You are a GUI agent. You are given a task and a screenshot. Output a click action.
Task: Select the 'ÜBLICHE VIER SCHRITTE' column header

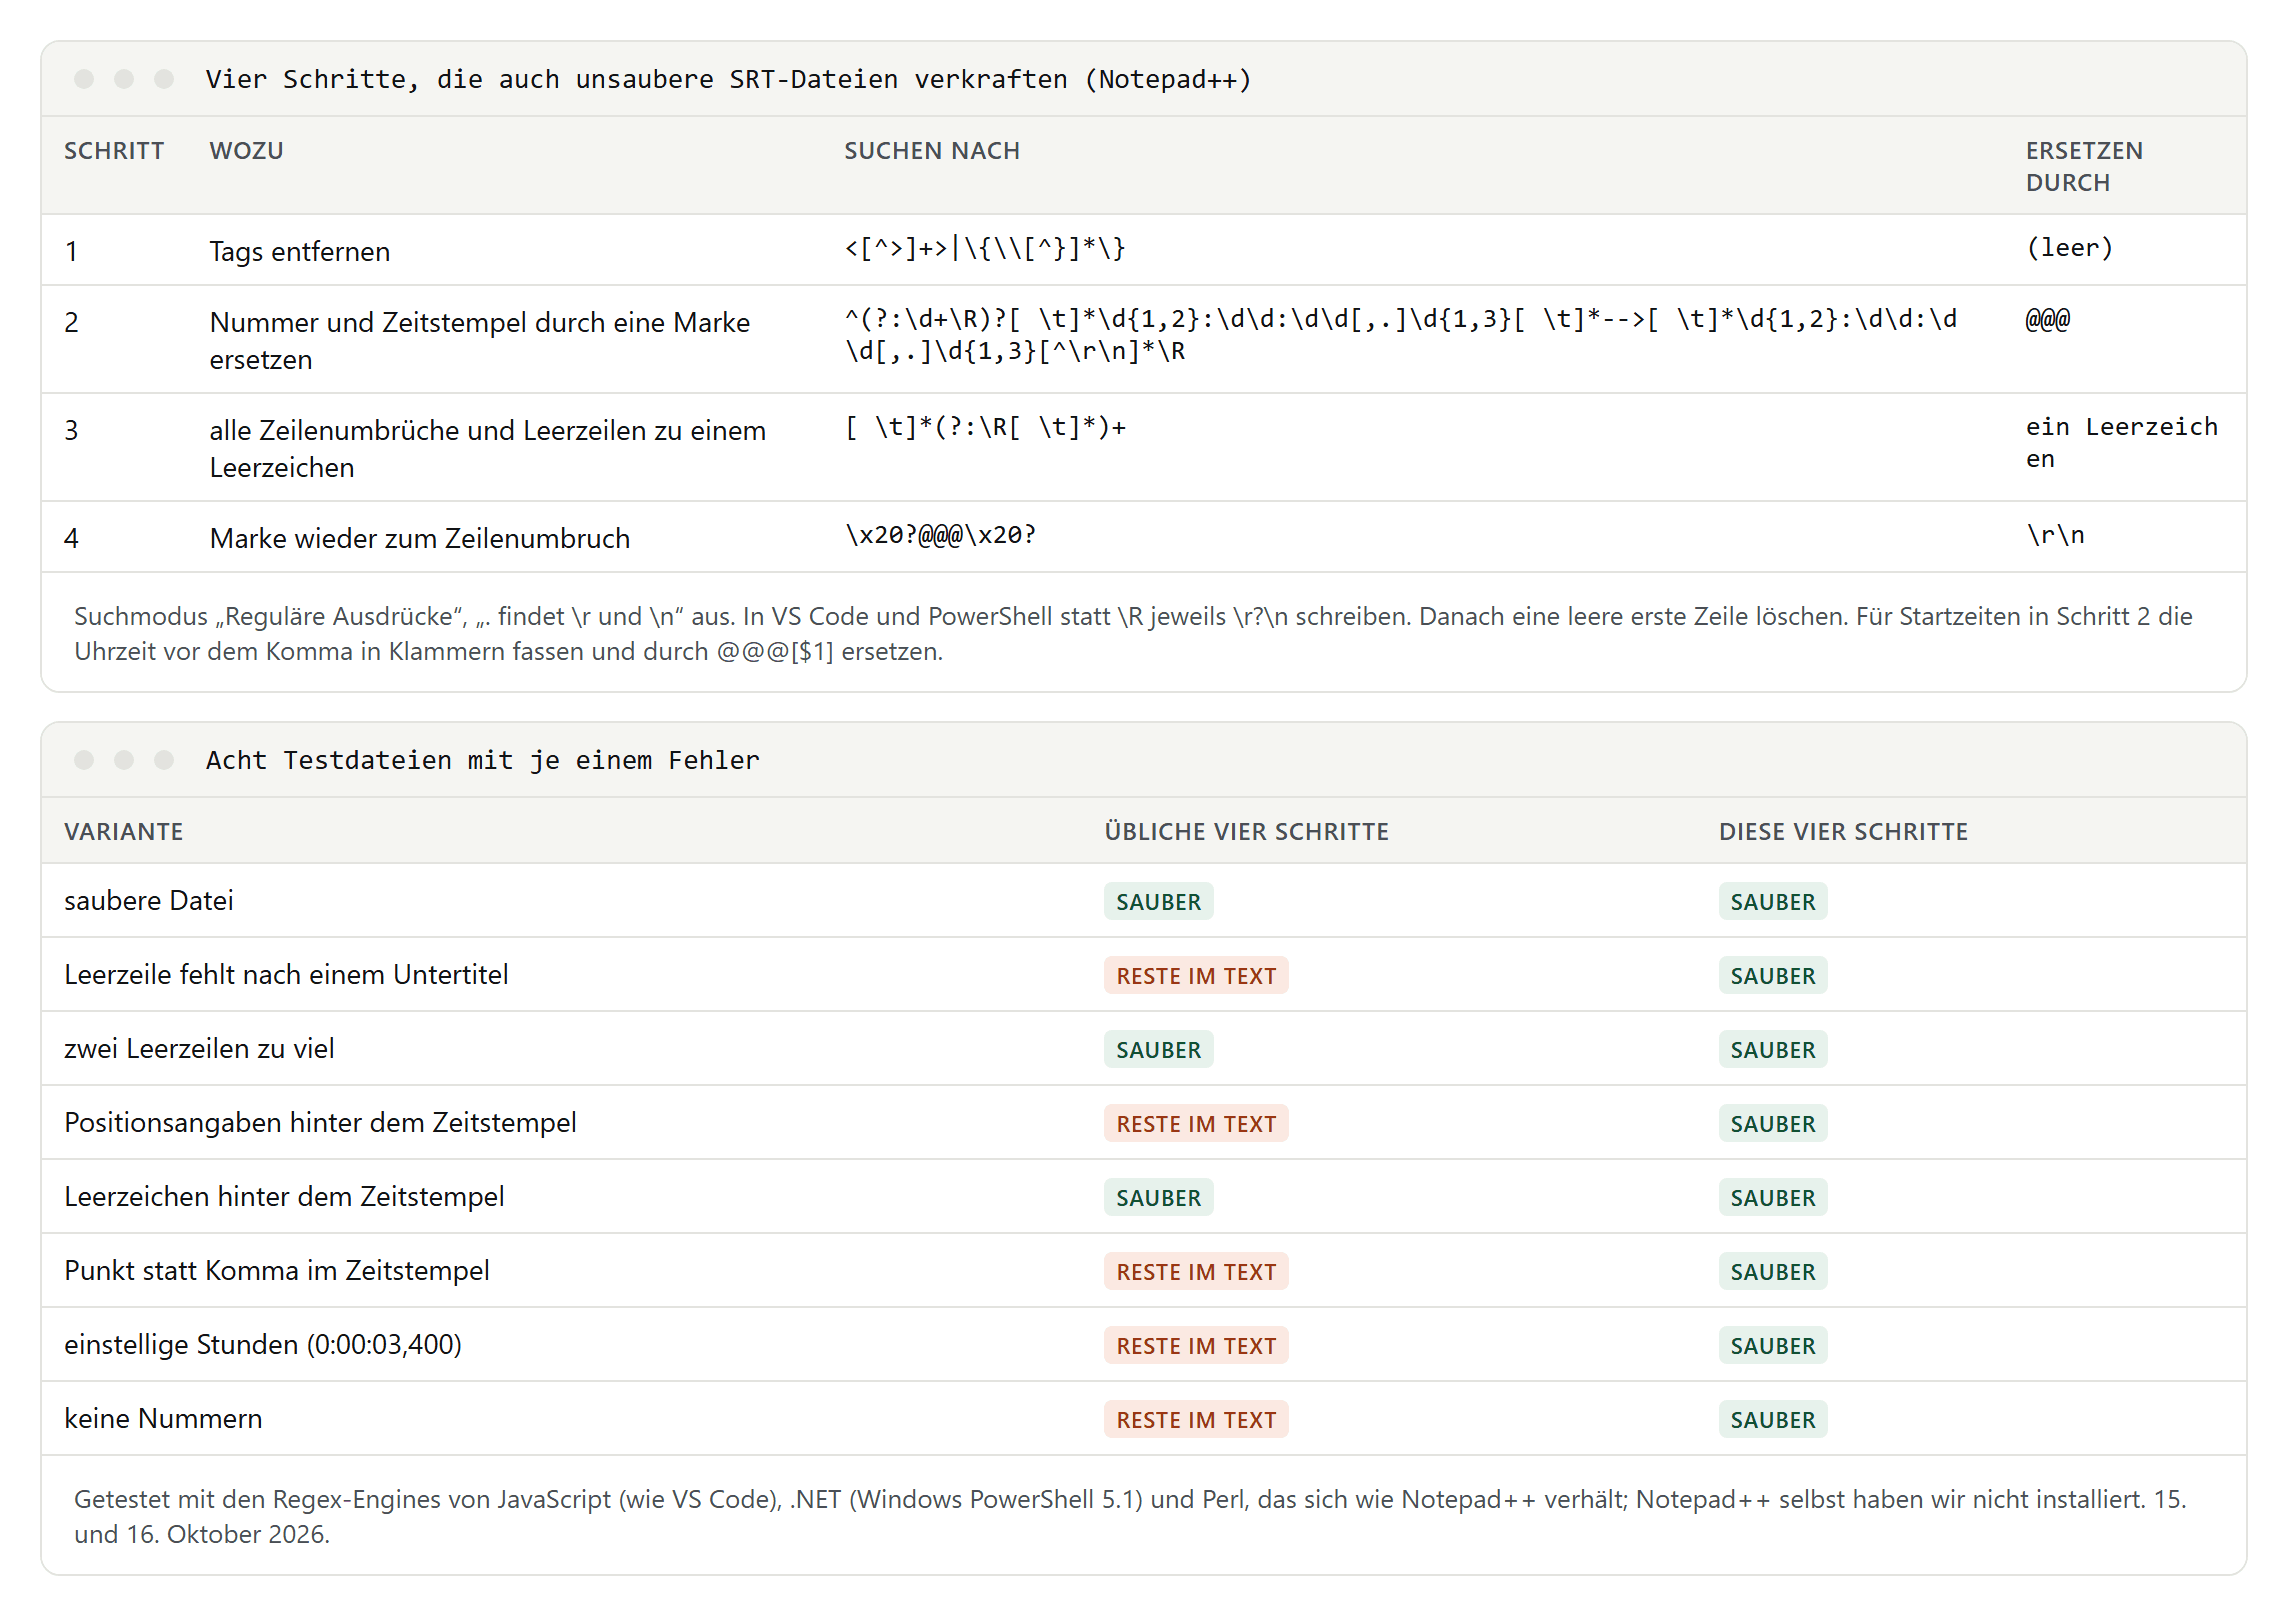pyautogui.click(x=1246, y=832)
